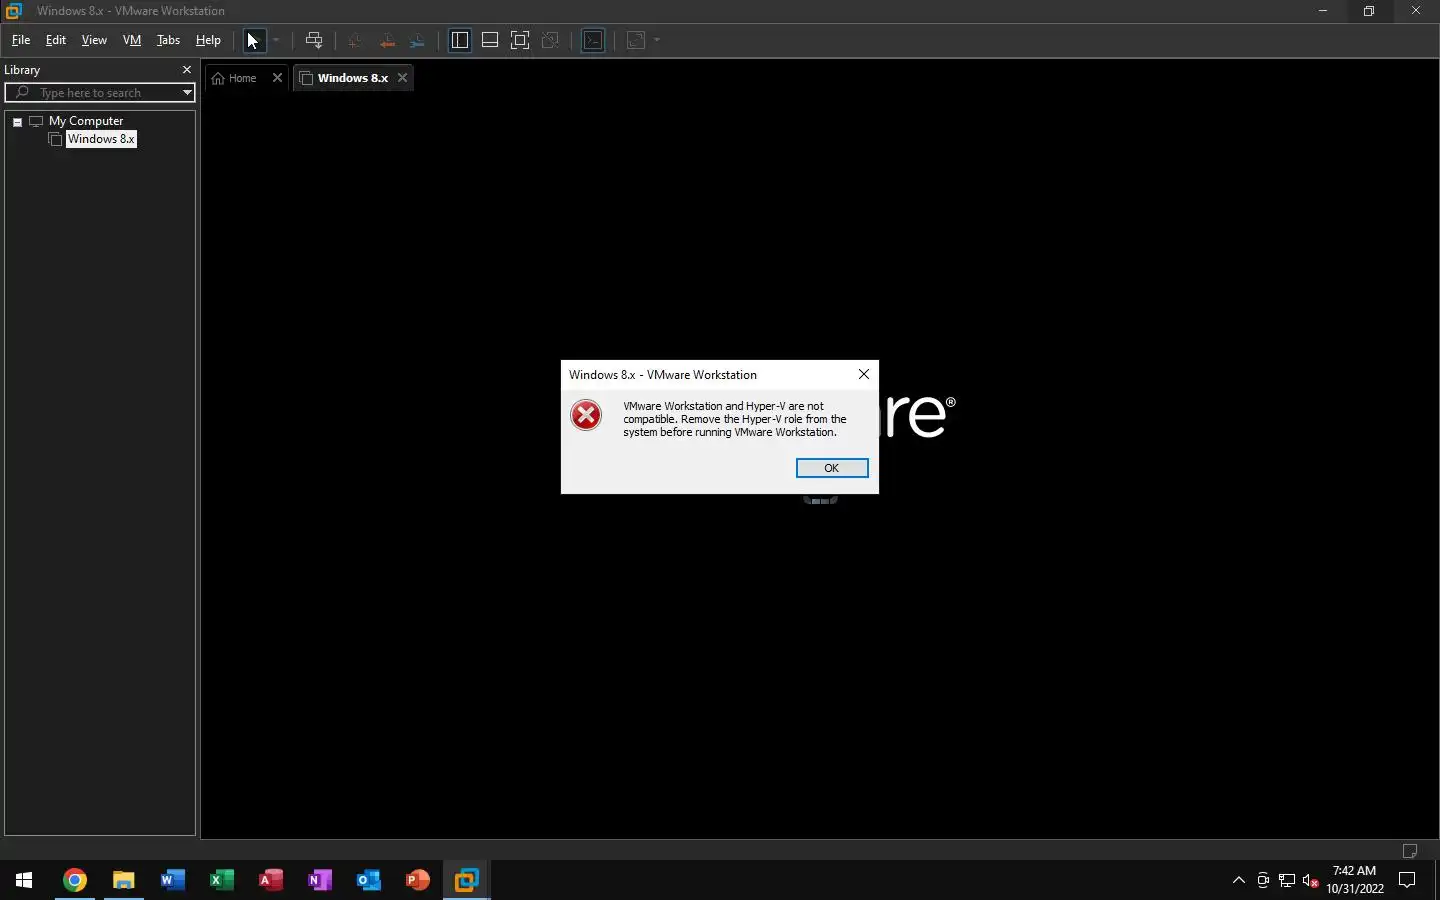Click the red error icon in the dialog
The image size is (1440, 900).
(586, 415)
